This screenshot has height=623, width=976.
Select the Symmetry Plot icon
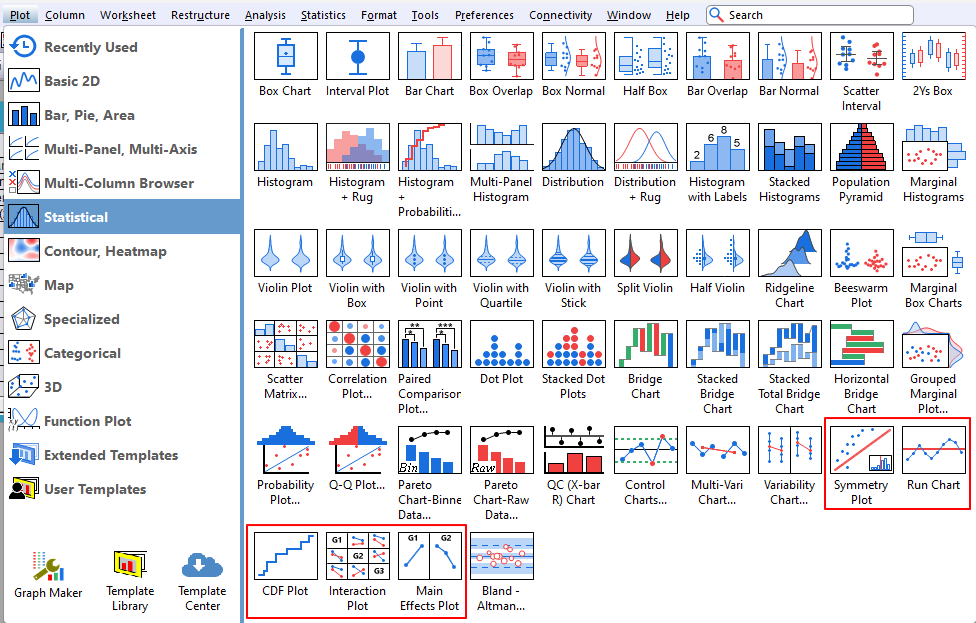[x=861, y=450]
